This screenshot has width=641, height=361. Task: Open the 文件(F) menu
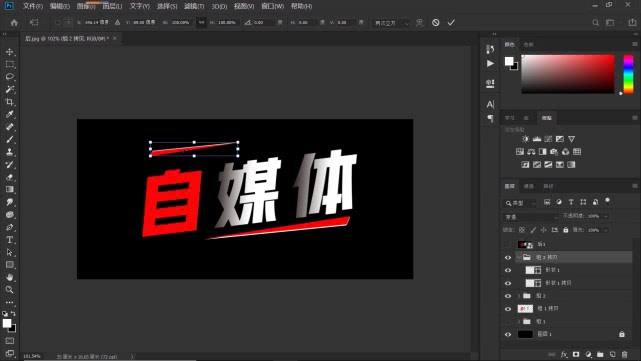tap(33, 6)
